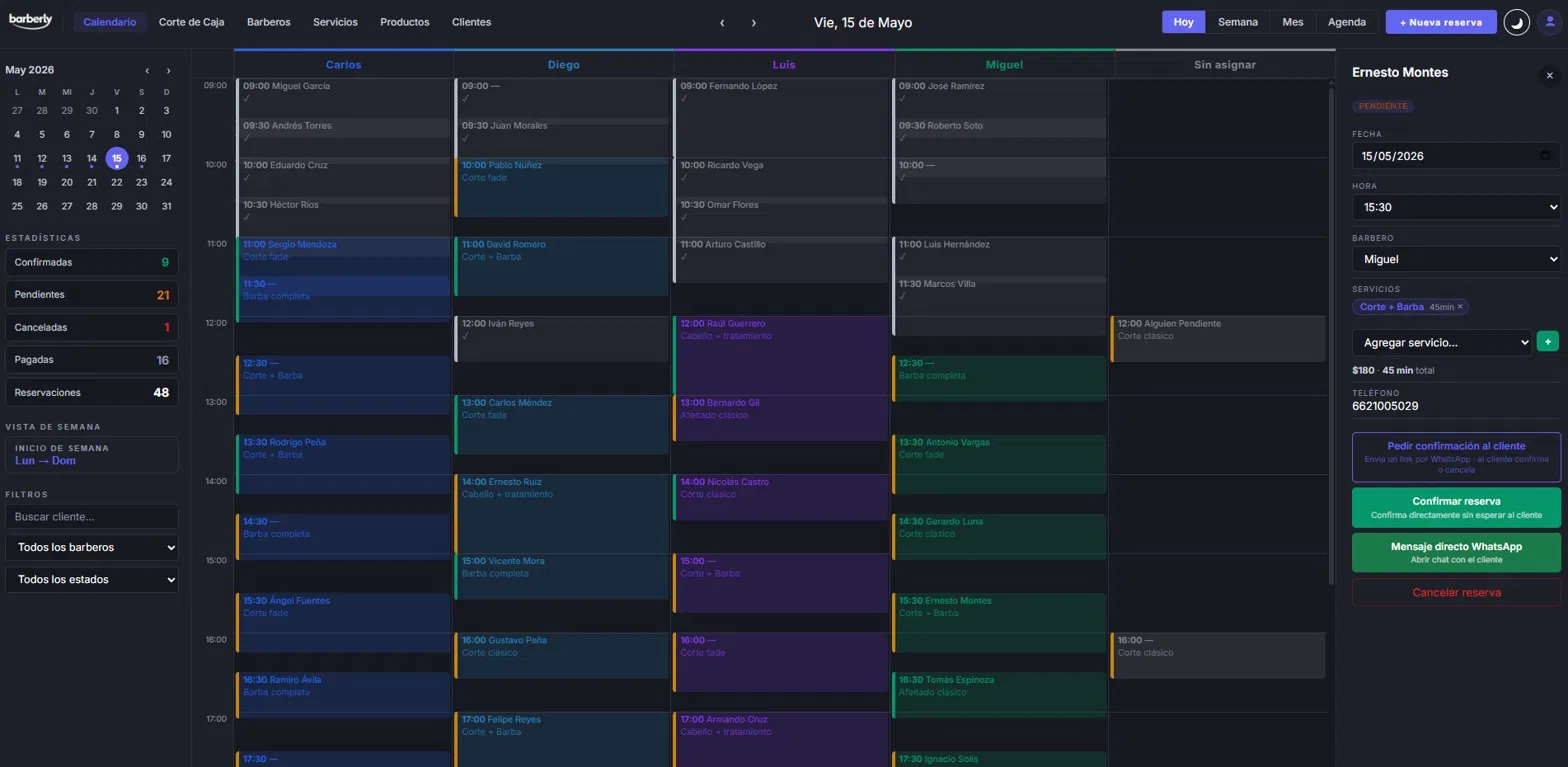
Task: Focus the Buscar cliente search field
Action: pyautogui.click(x=92, y=517)
